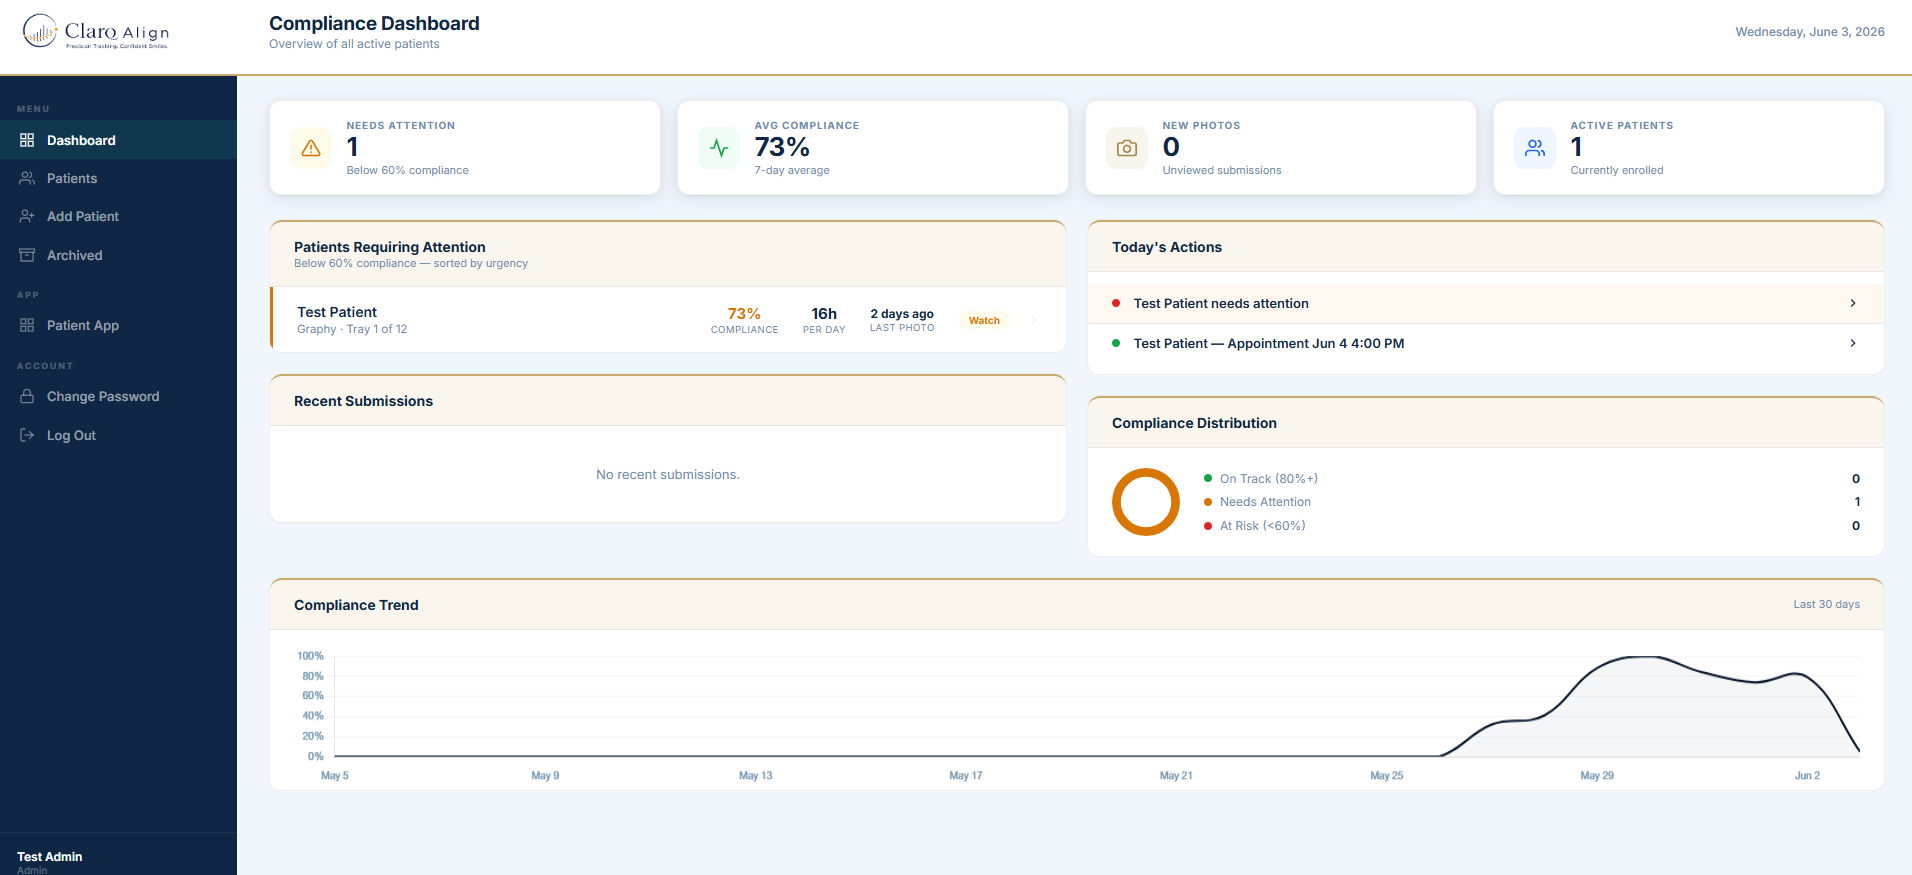
Task: Open the Dashboard menu item
Action: point(118,140)
